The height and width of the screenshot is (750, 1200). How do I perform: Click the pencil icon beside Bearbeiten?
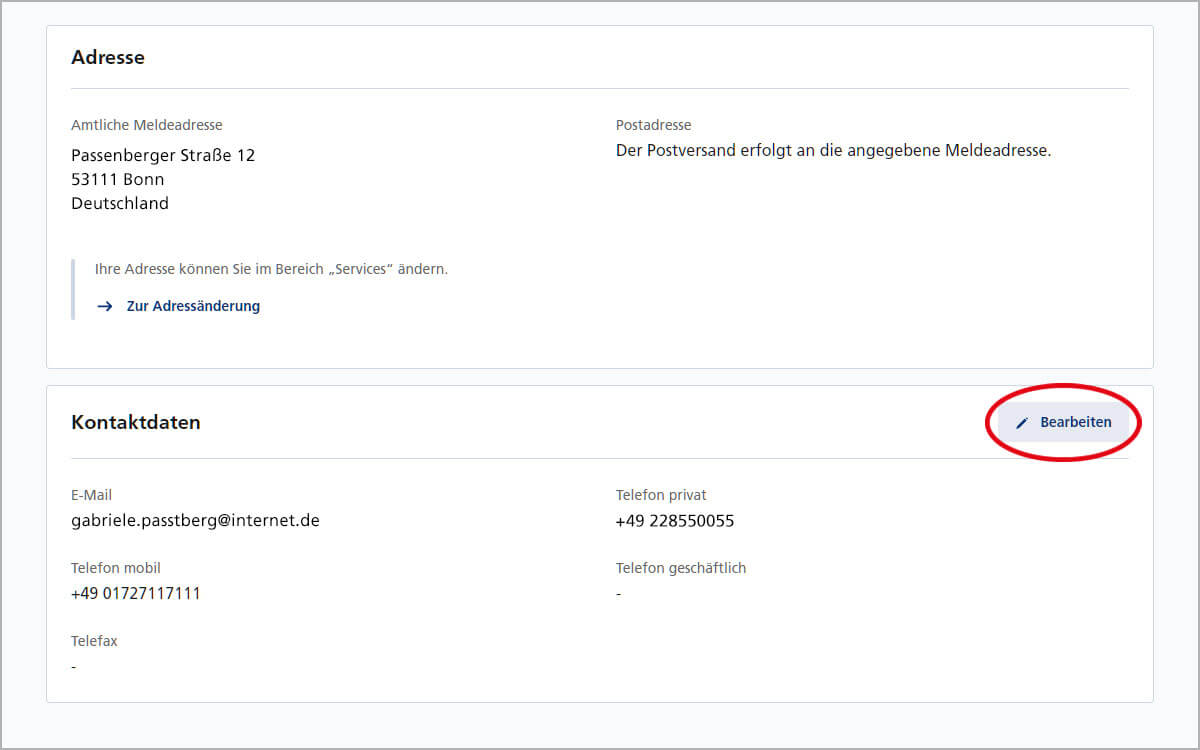pyautogui.click(x=1022, y=423)
